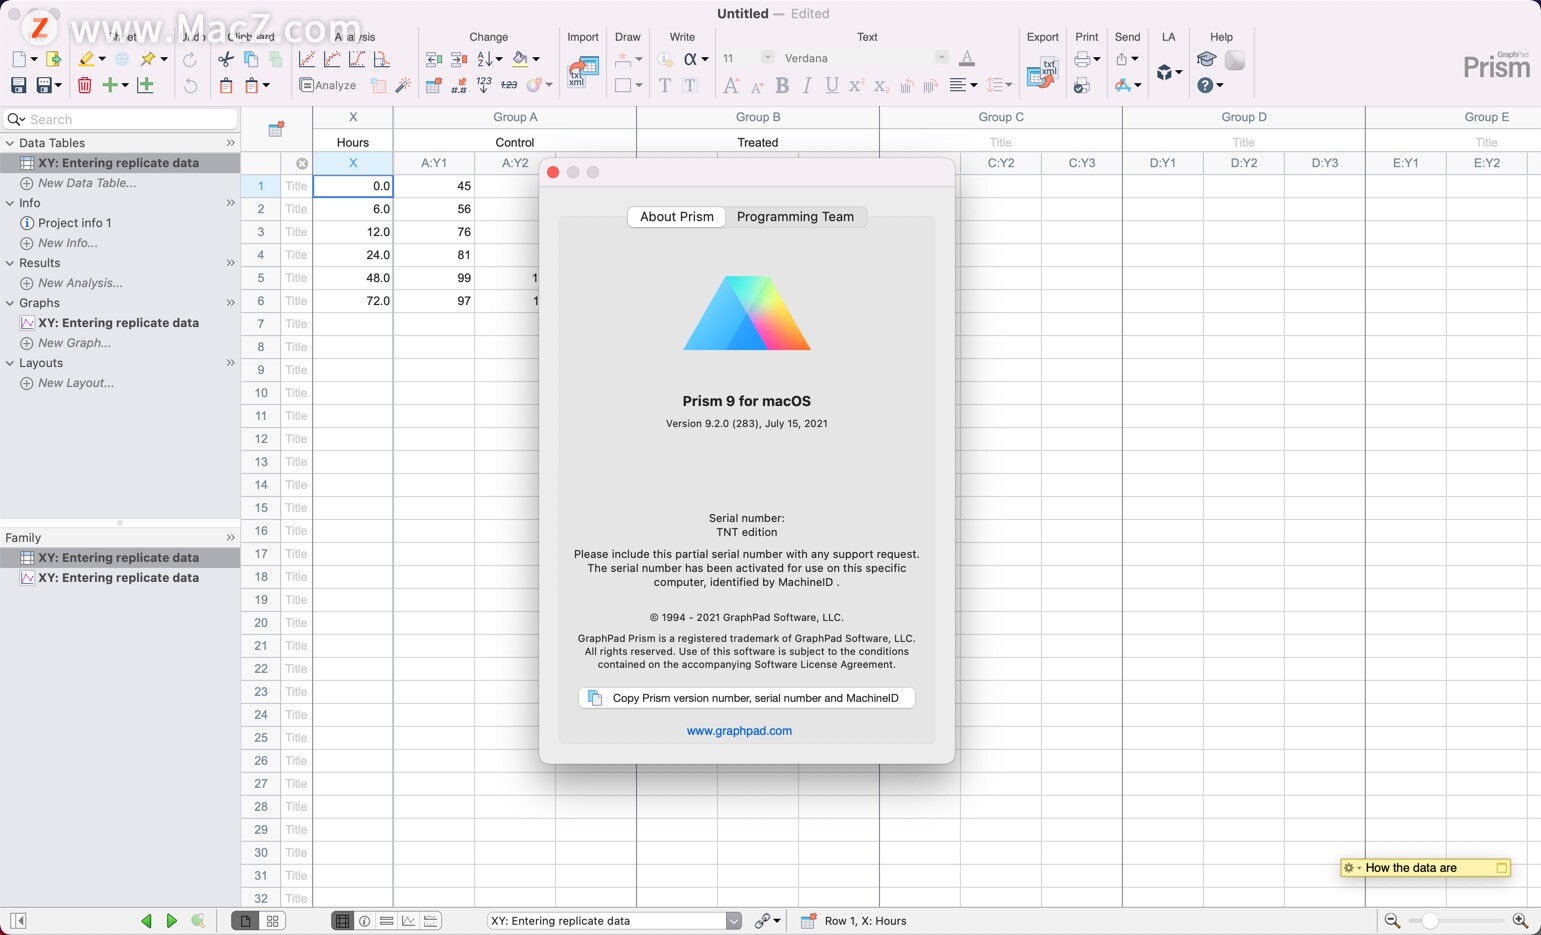Click the Superscript X² icon
This screenshot has height=935, width=1541.
(856, 86)
